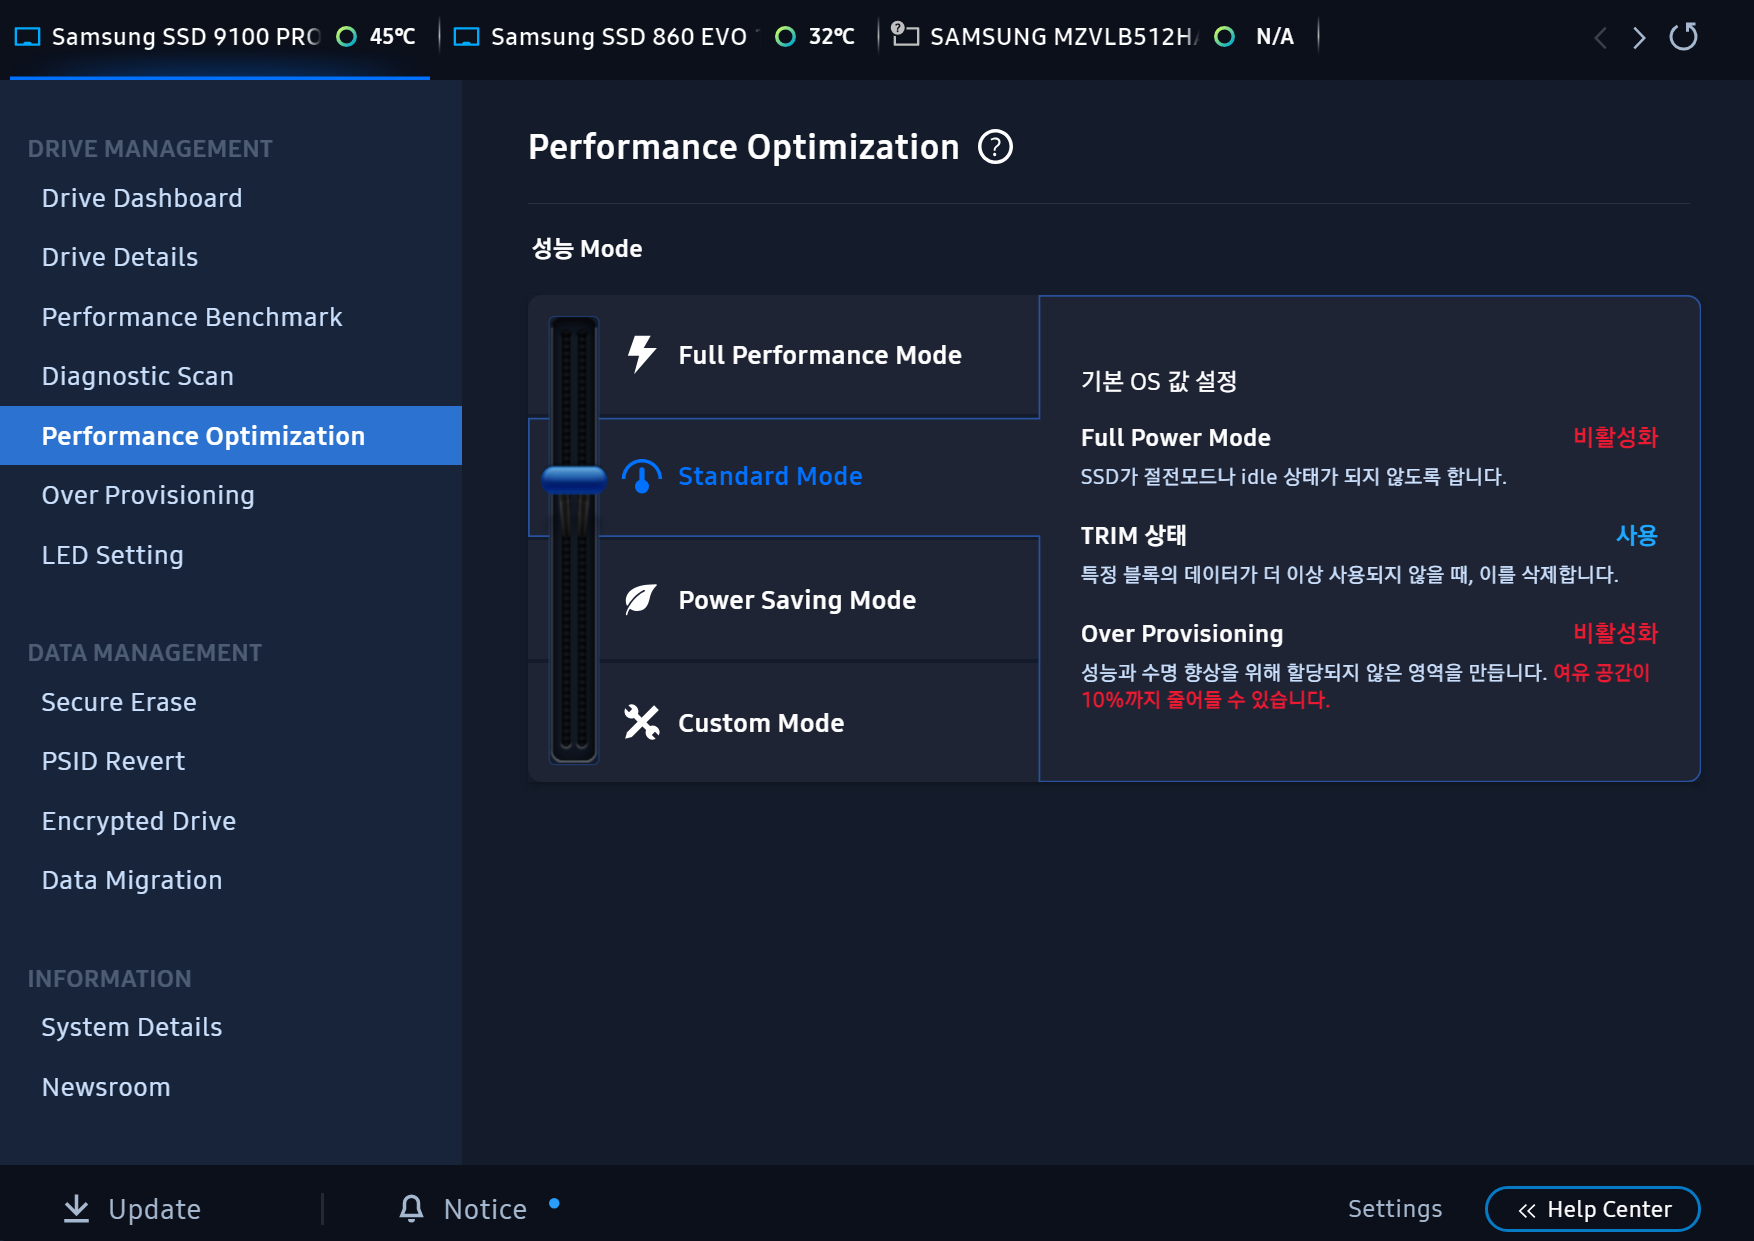This screenshot has height=1241, width=1754.
Task: Click the MZVLB512H unknown drive icon
Action: tap(905, 34)
